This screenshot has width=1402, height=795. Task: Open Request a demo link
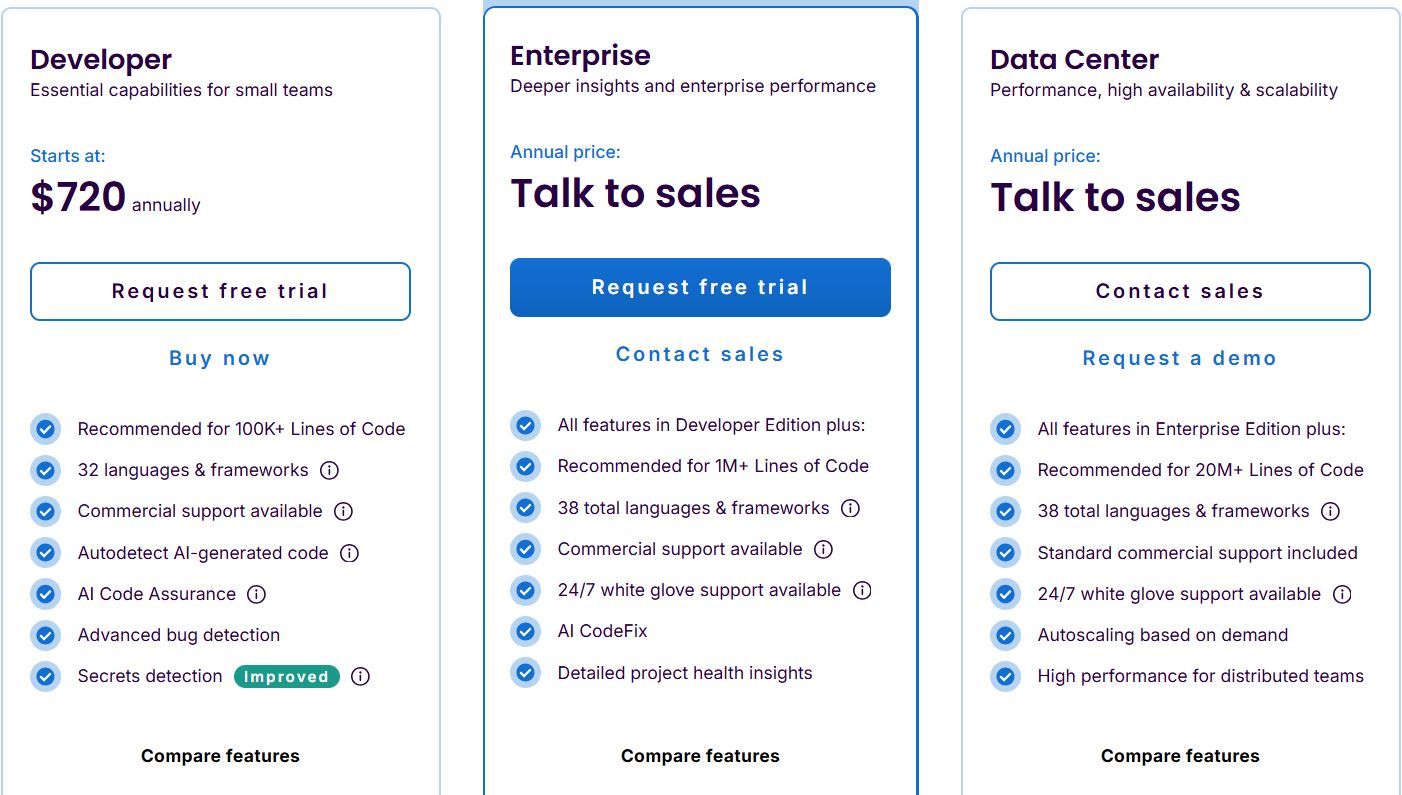(x=1180, y=358)
